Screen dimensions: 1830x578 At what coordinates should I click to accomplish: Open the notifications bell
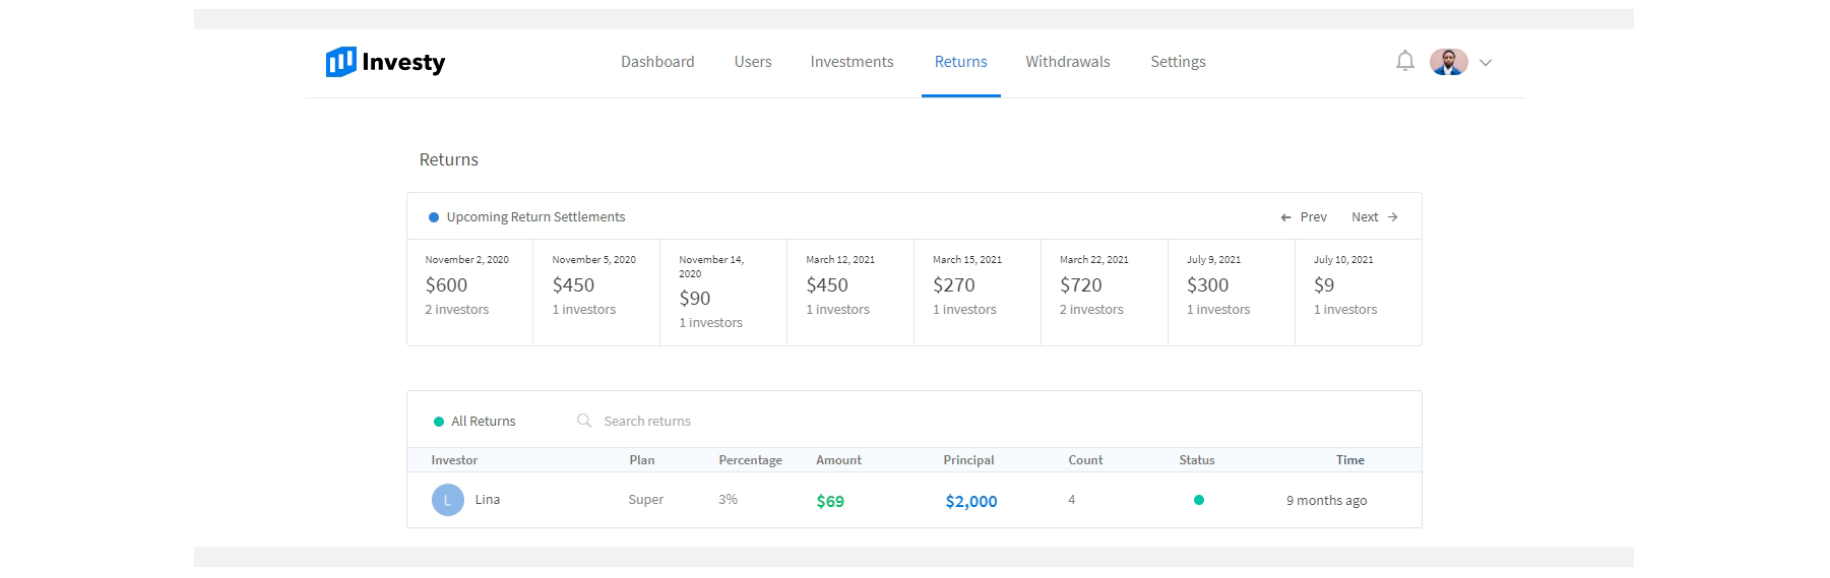click(x=1405, y=62)
